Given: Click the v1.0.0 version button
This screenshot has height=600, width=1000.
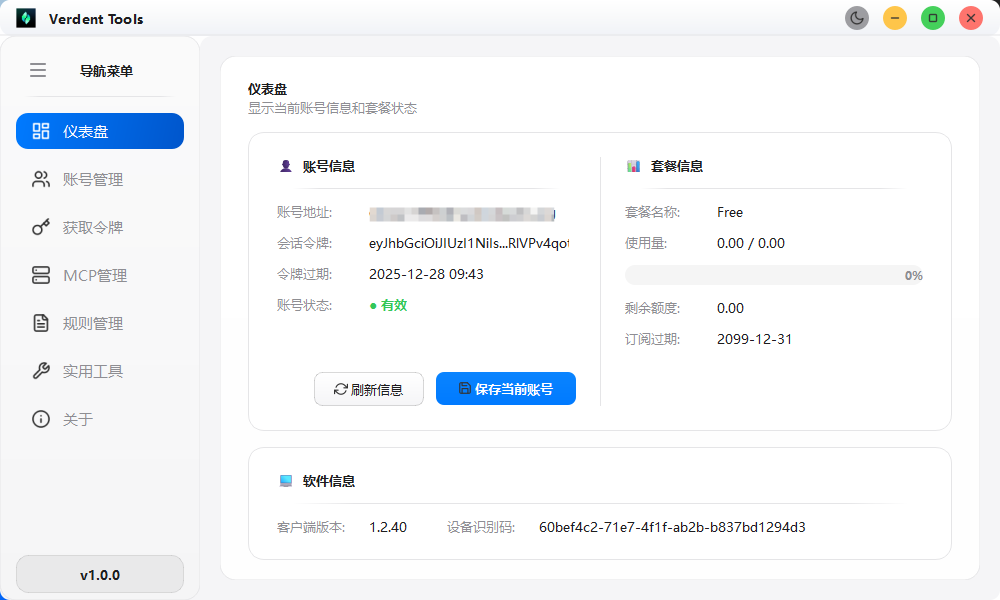Looking at the screenshot, I should (x=100, y=575).
